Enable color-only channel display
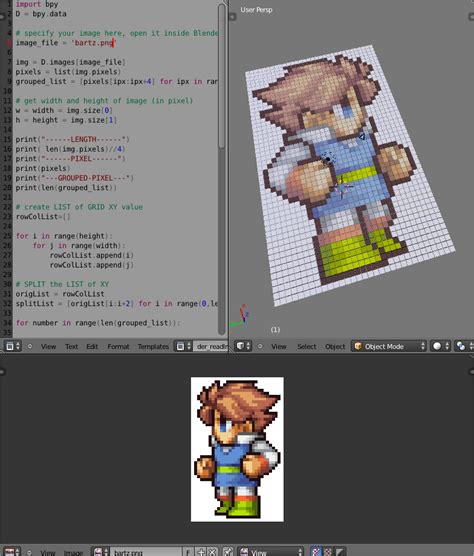Image resolution: width=474 pixels, height=556 pixels. (328, 552)
